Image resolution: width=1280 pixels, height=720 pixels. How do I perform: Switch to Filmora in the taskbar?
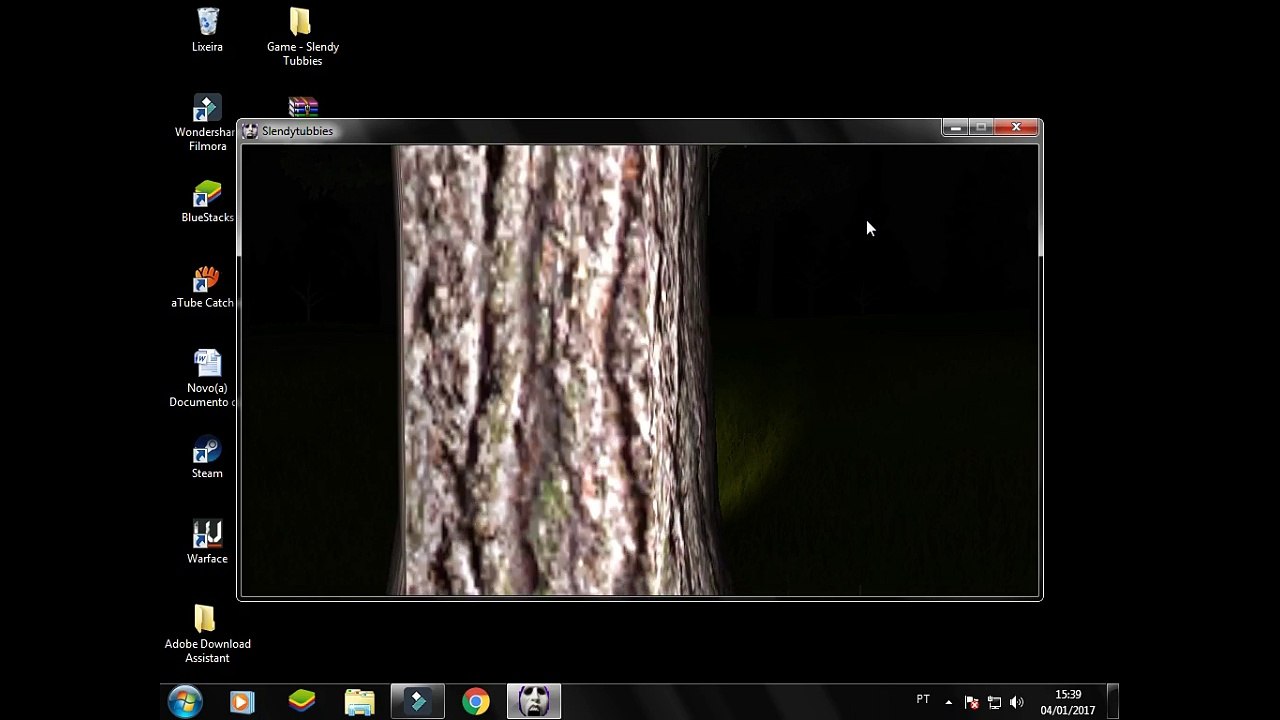point(417,702)
